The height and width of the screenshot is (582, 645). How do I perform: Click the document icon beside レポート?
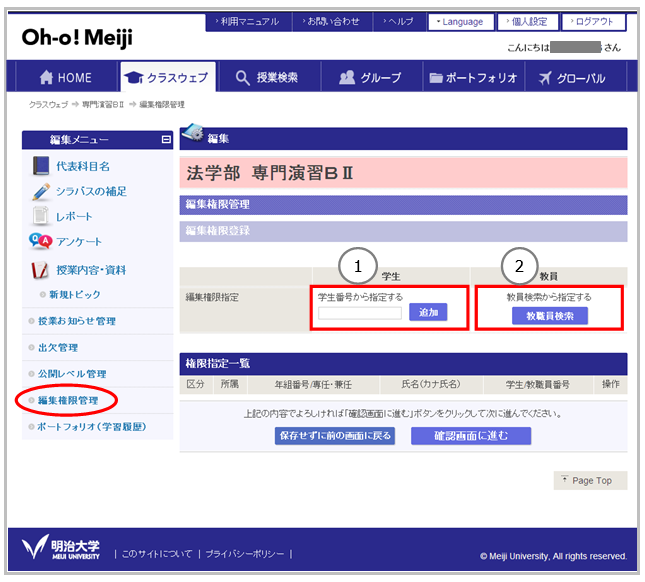click(x=40, y=216)
